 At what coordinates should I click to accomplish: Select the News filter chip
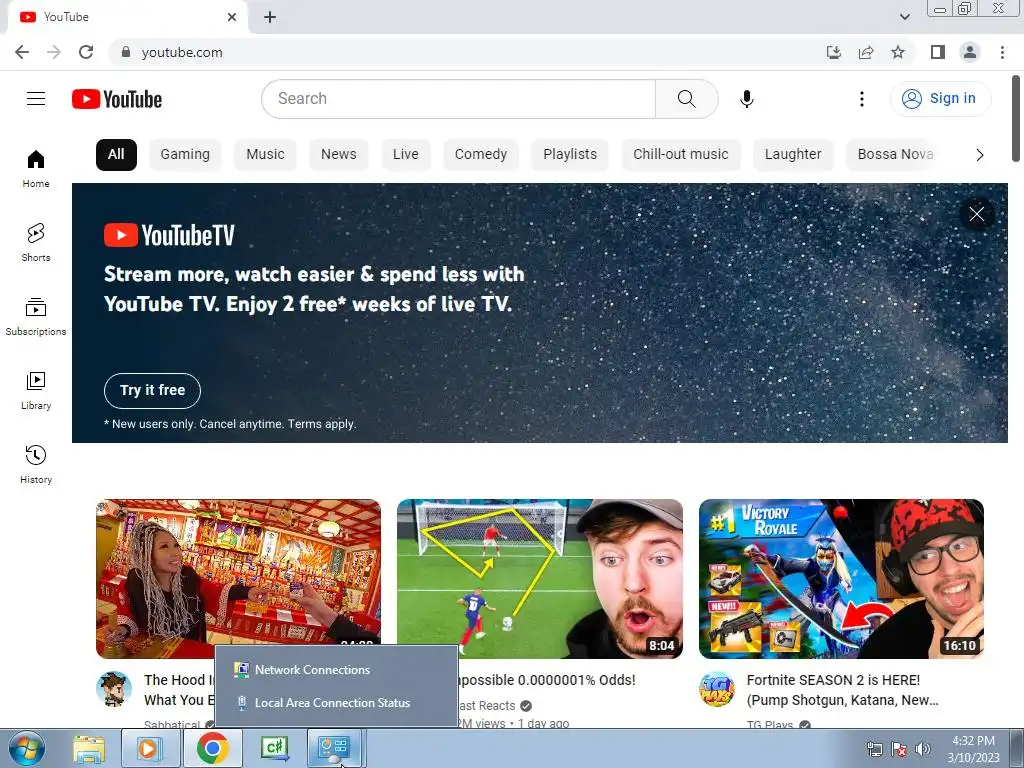pos(338,155)
